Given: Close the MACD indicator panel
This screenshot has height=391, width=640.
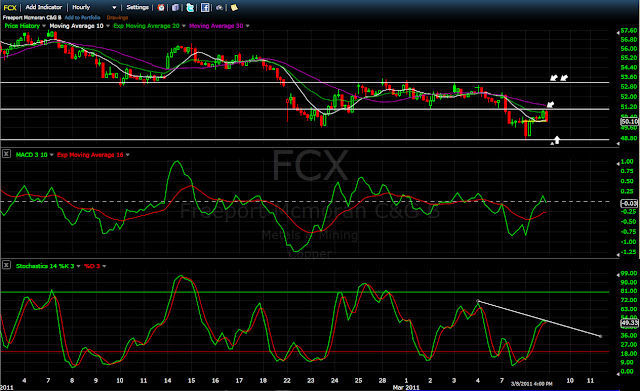Looking at the screenshot, I should 6,154.
